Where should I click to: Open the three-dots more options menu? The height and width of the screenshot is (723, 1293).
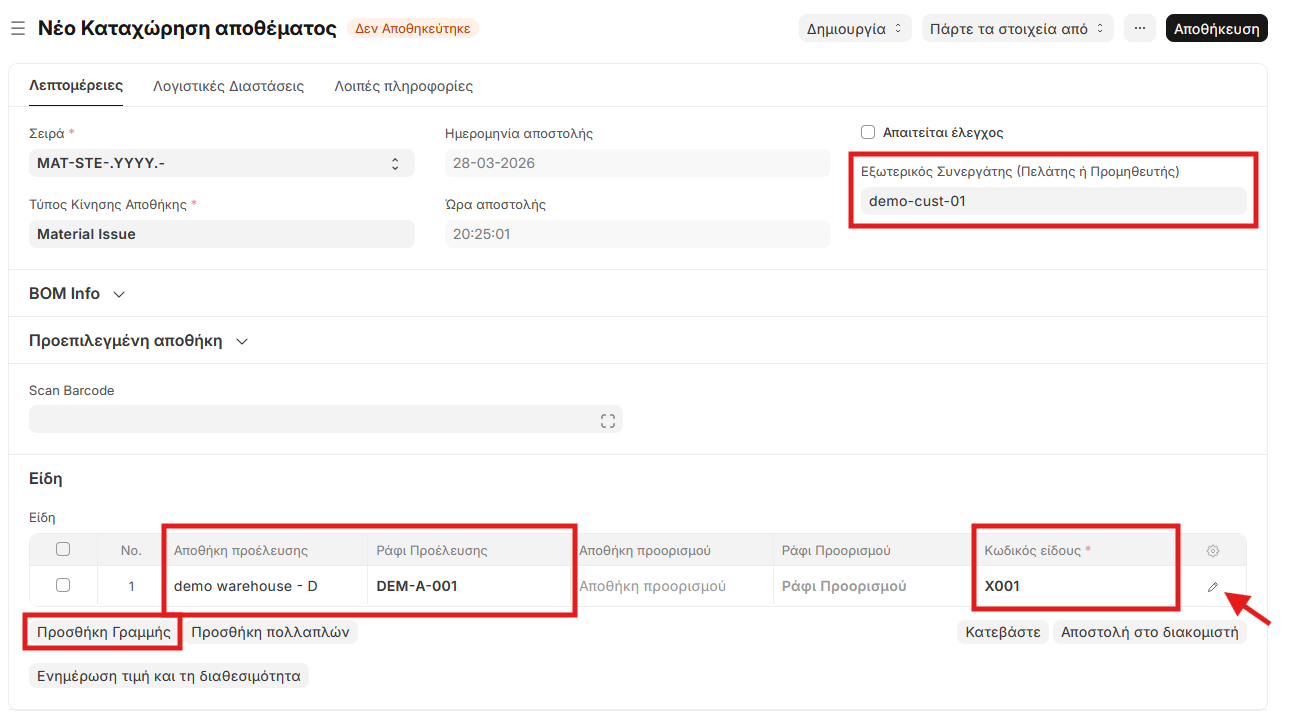coord(1139,28)
